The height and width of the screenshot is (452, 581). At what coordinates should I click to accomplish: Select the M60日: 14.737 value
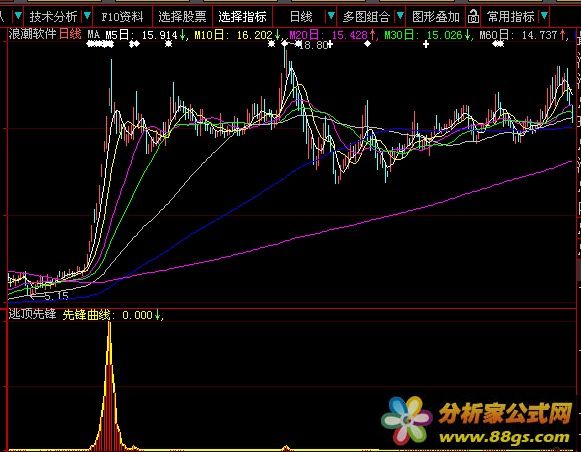pyautogui.click(x=522, y=35)
